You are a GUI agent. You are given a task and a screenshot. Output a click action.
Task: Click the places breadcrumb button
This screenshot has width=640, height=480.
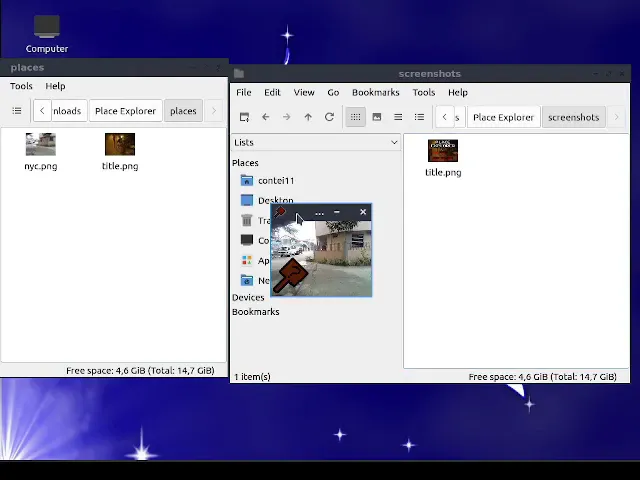click(183, 111)
